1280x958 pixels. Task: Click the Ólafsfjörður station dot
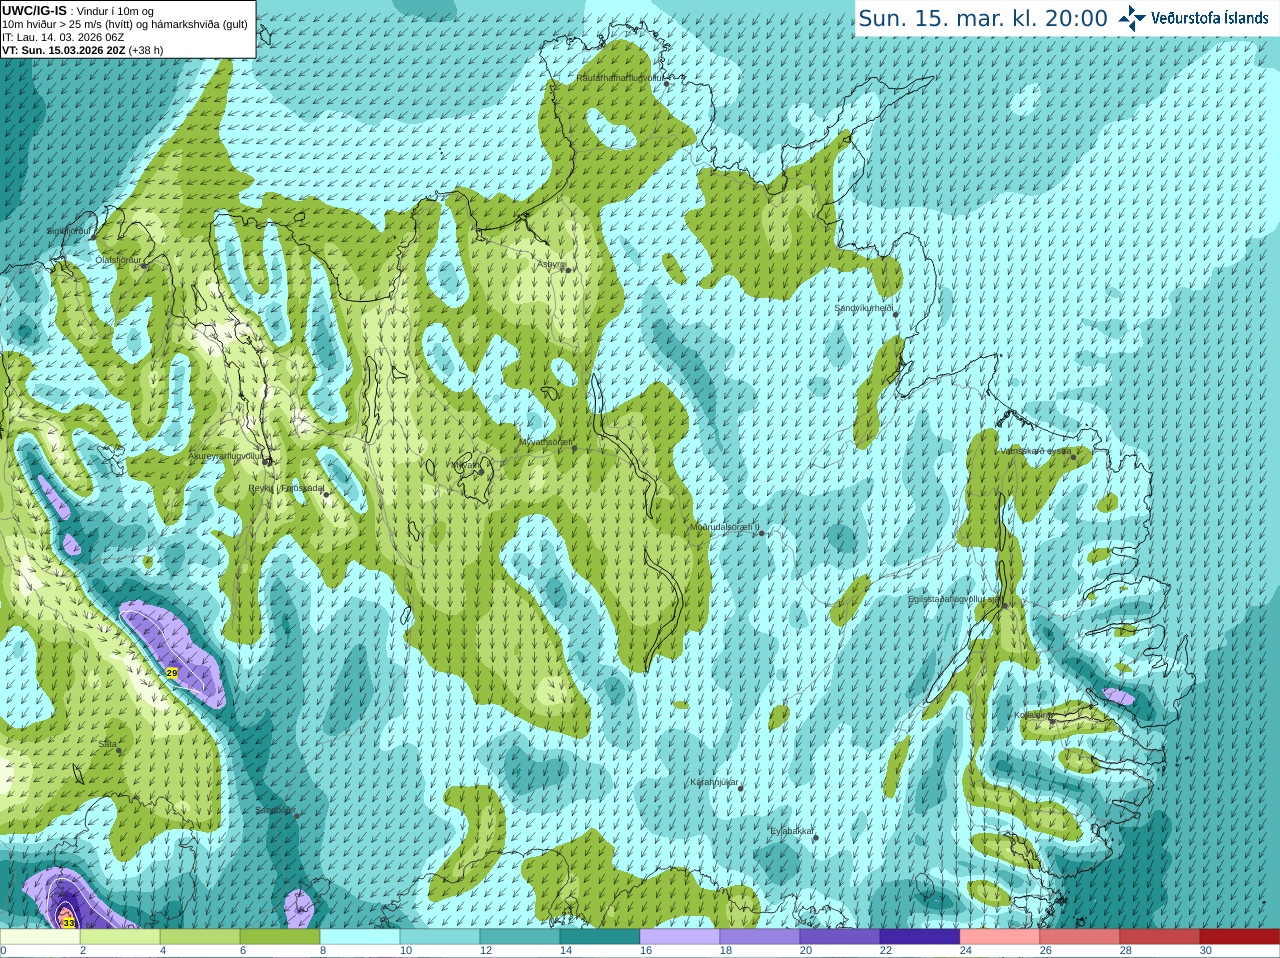click(145, 266)
